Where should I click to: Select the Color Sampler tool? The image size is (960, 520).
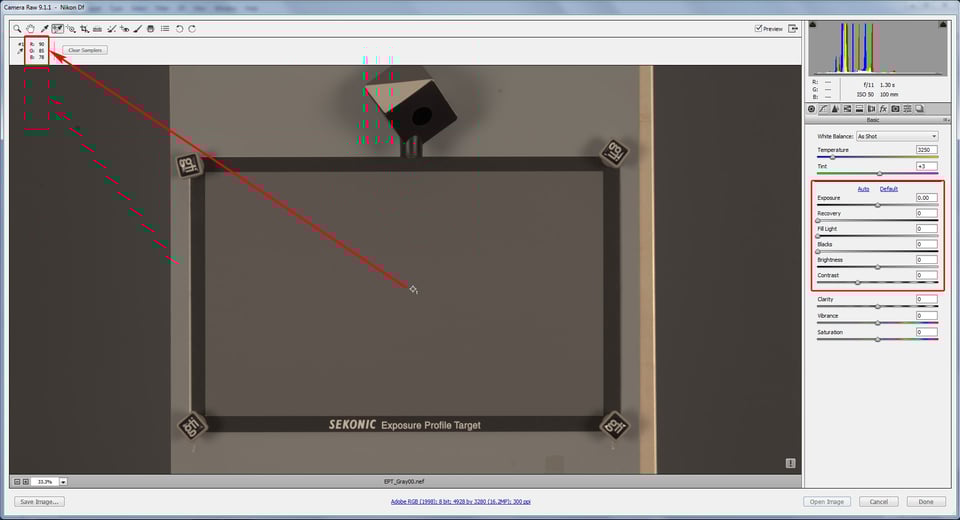tap(58, 29)
